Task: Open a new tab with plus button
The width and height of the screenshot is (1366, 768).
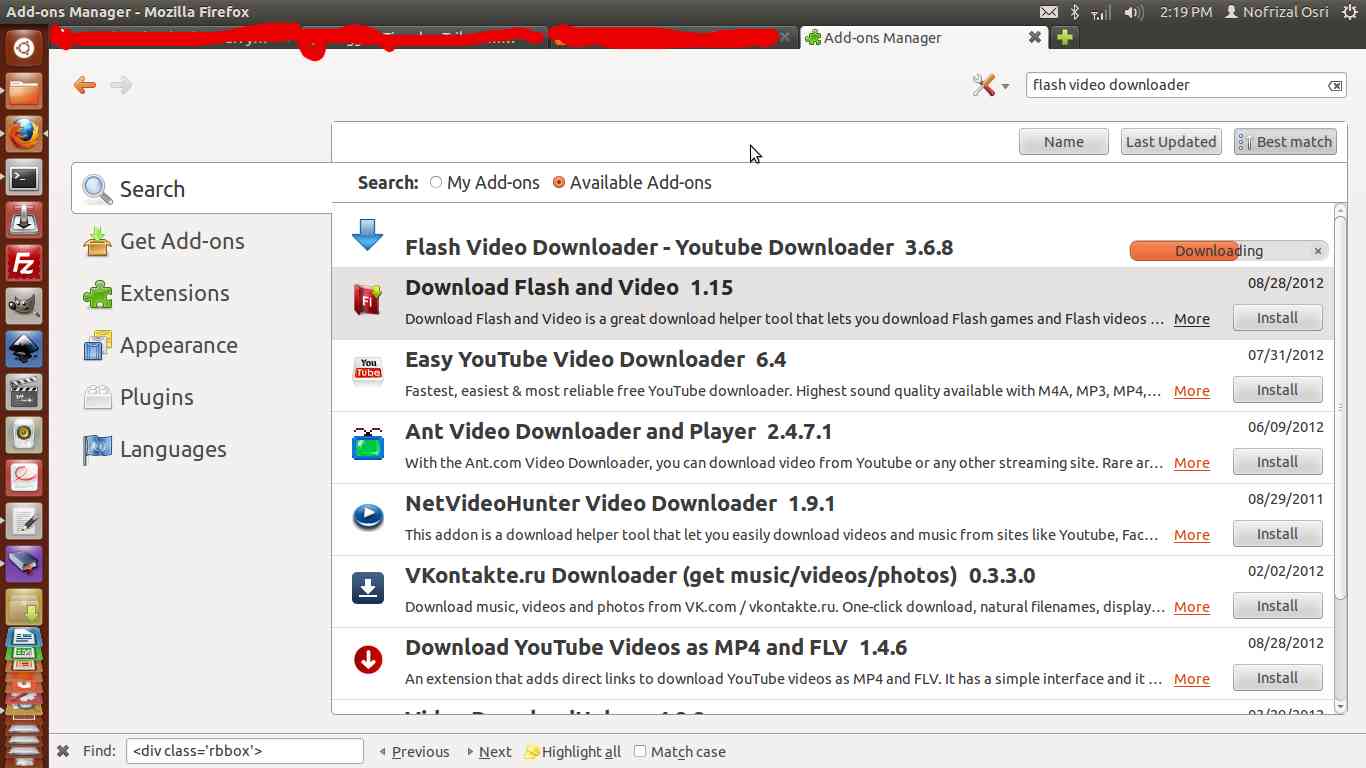Action: pos(1064,37)
